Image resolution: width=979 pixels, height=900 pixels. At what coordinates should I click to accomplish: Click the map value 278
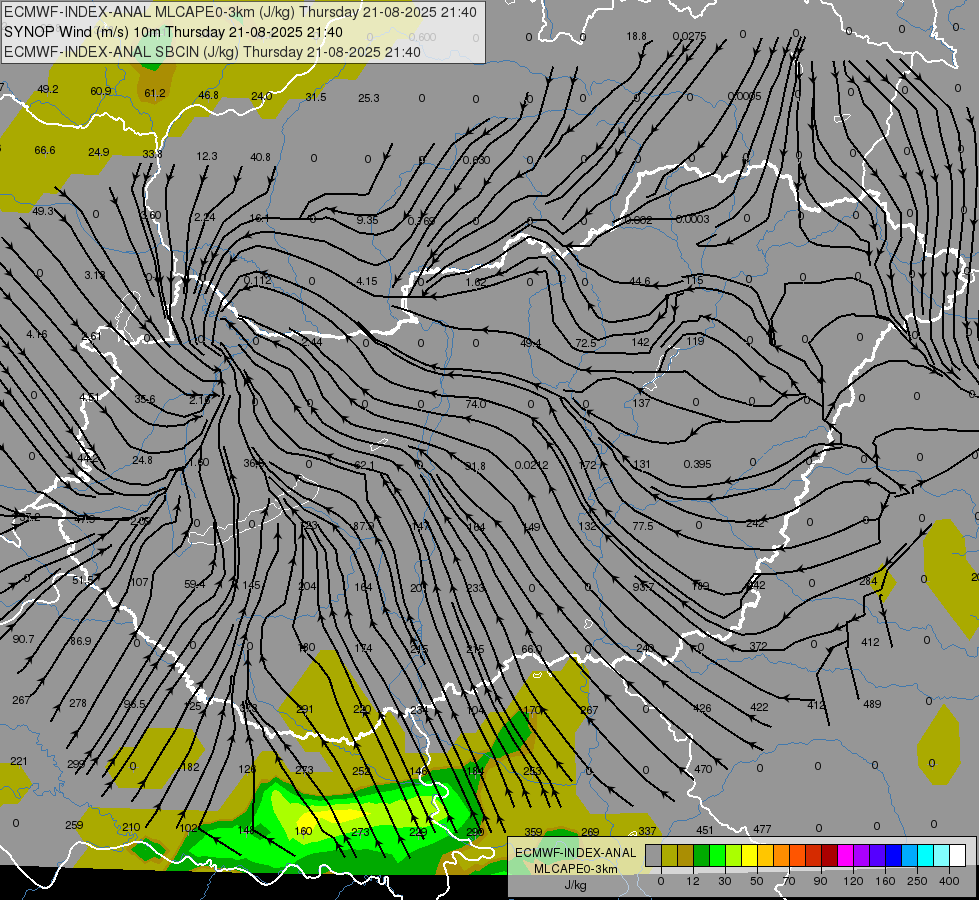78,703
